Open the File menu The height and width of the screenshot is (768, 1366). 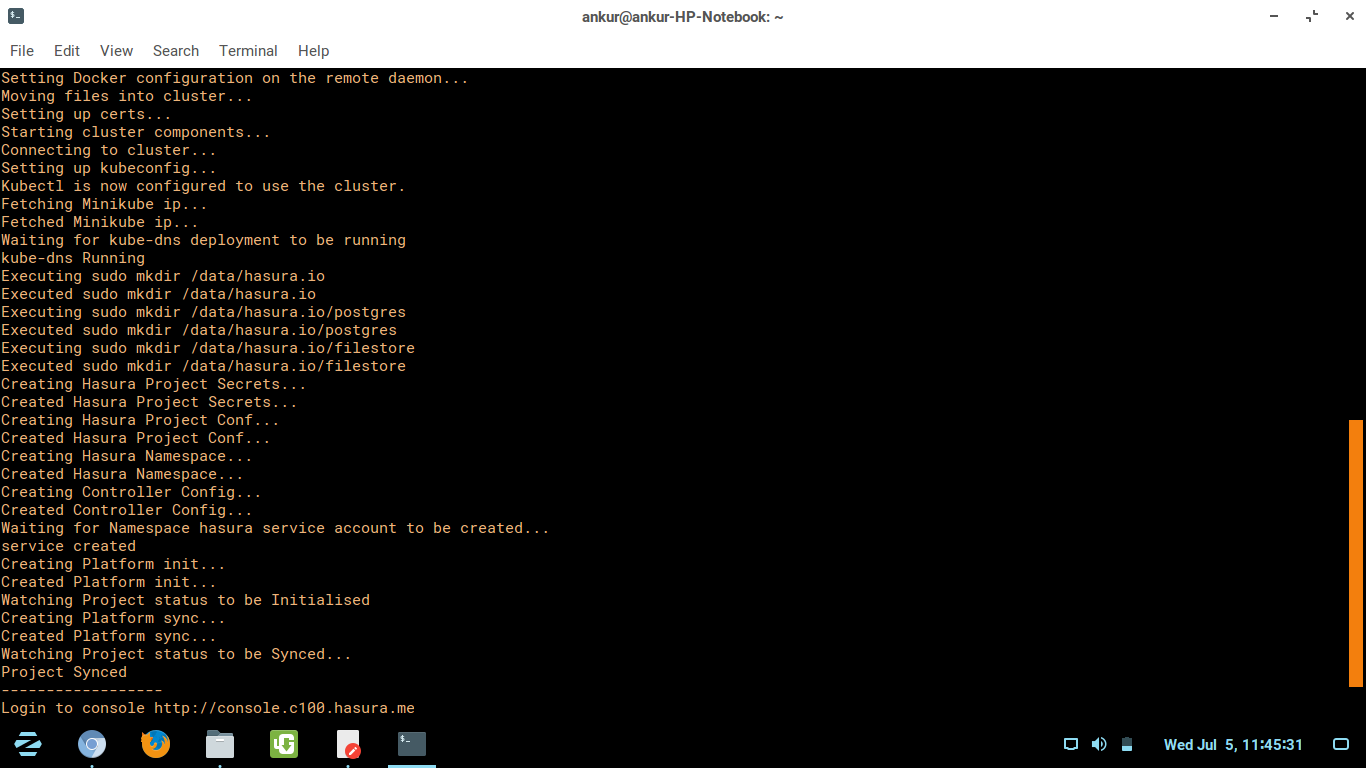click(22, 51)
